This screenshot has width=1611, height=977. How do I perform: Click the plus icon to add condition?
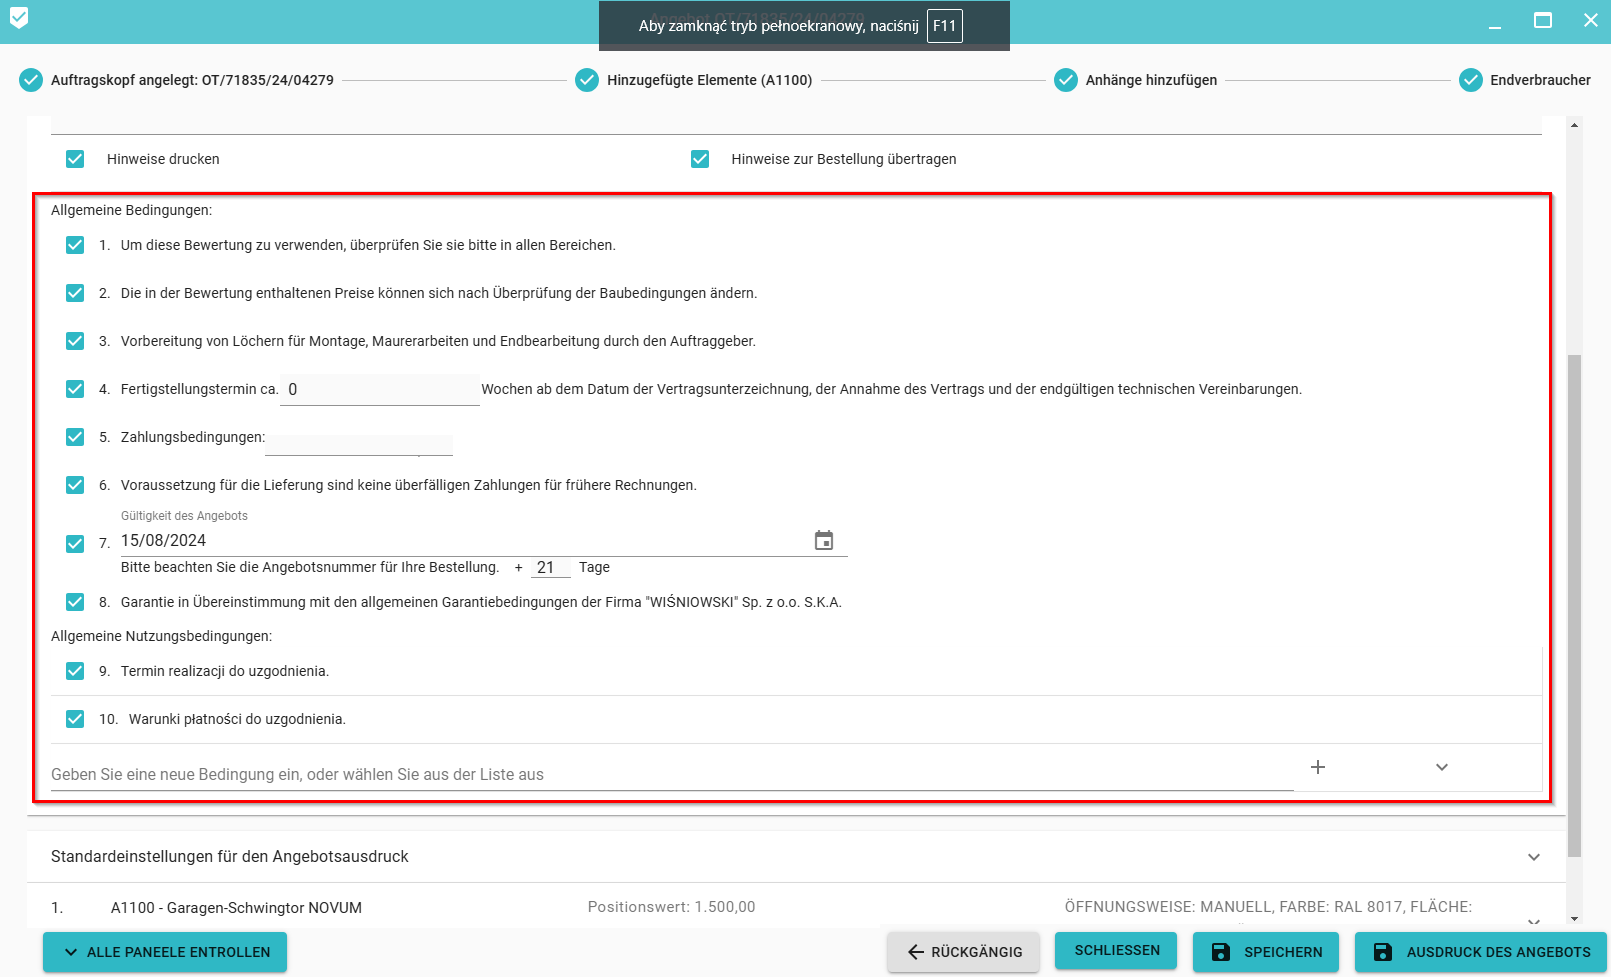(1318, 767)
